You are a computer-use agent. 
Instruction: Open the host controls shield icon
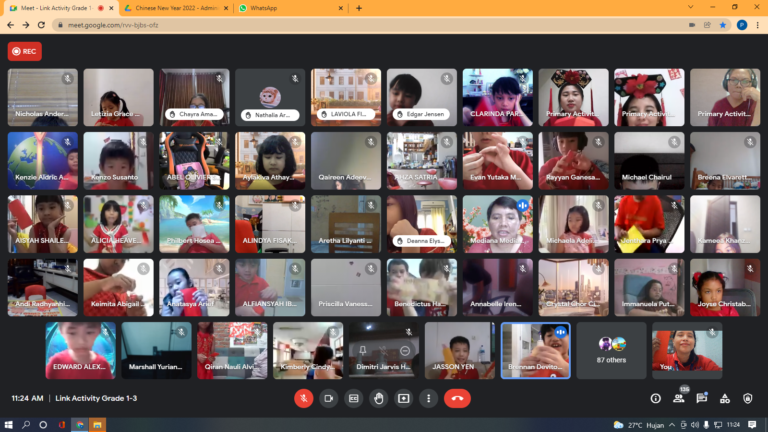(x=748, y=398)
